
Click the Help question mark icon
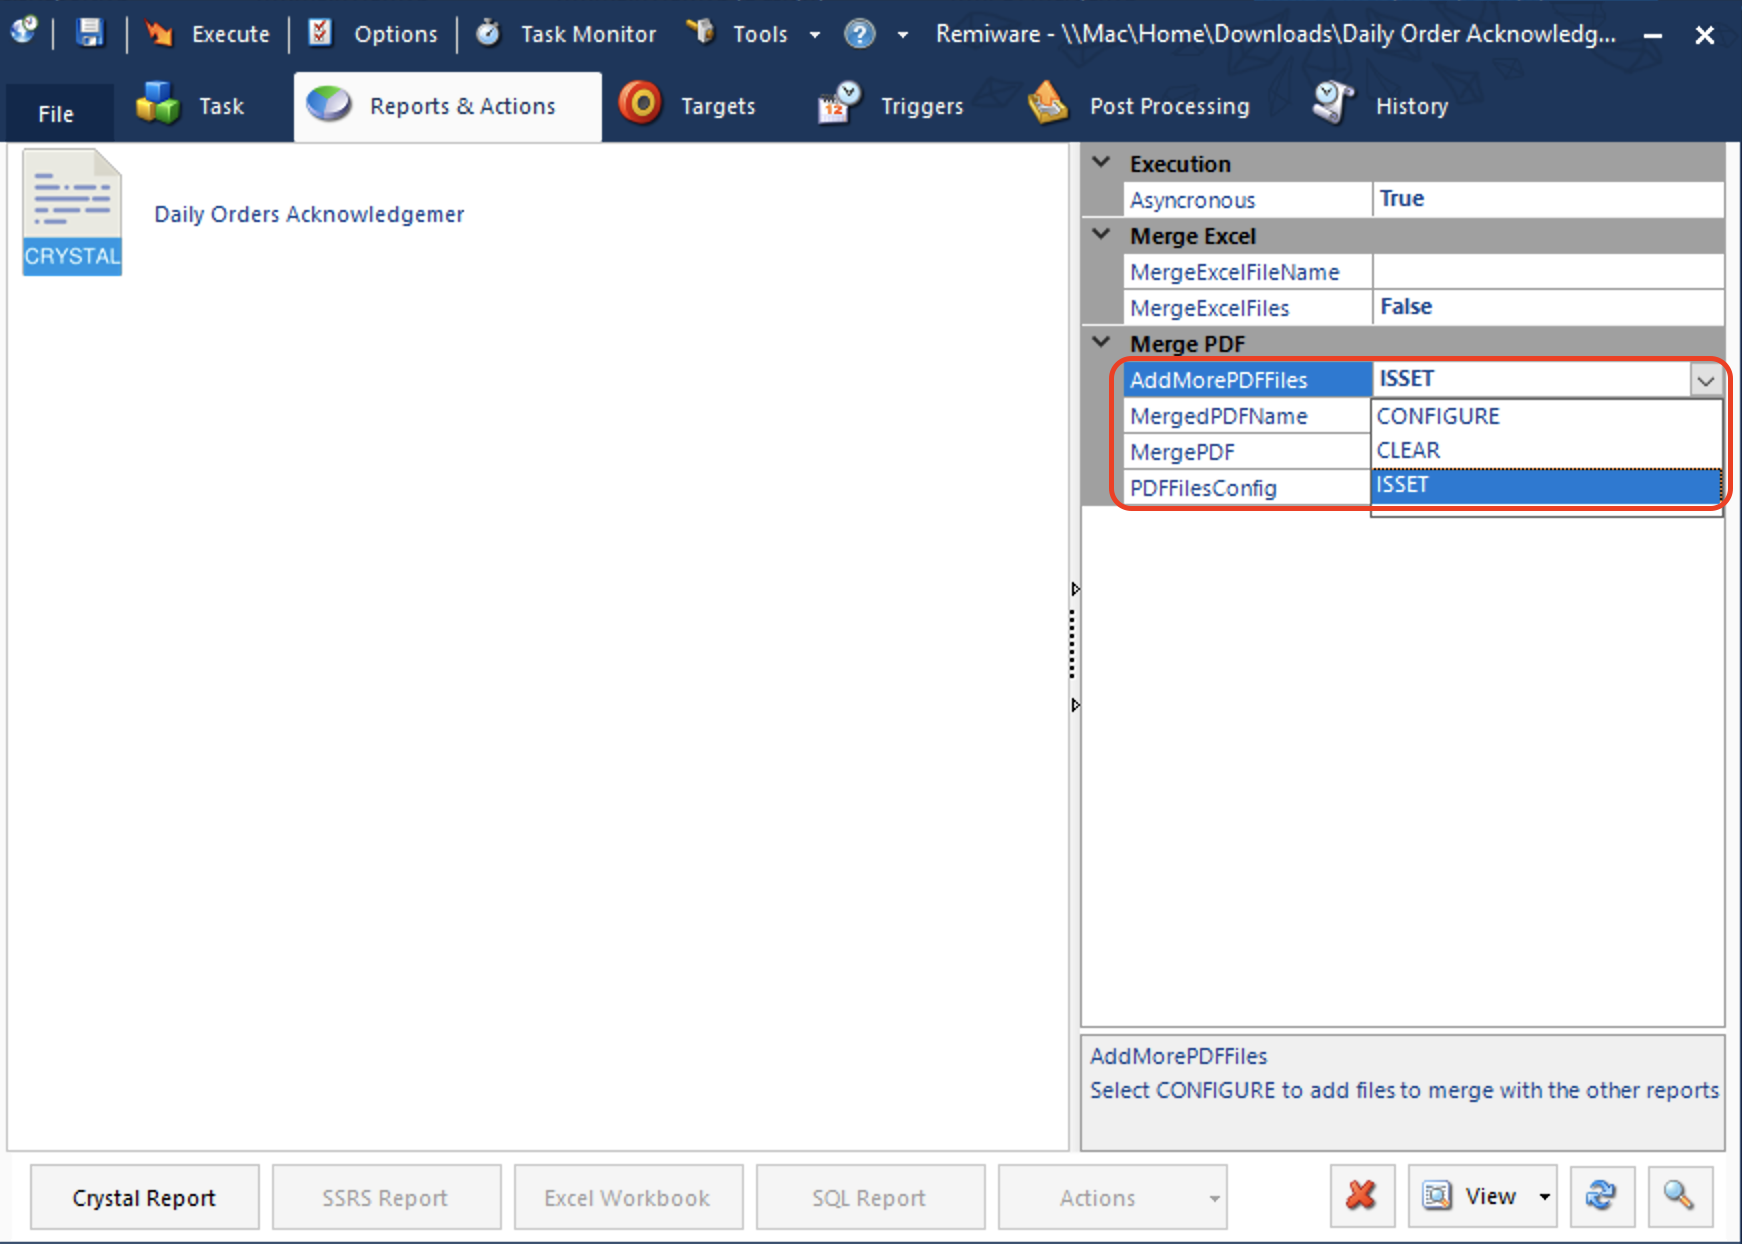tap(859, 34)
